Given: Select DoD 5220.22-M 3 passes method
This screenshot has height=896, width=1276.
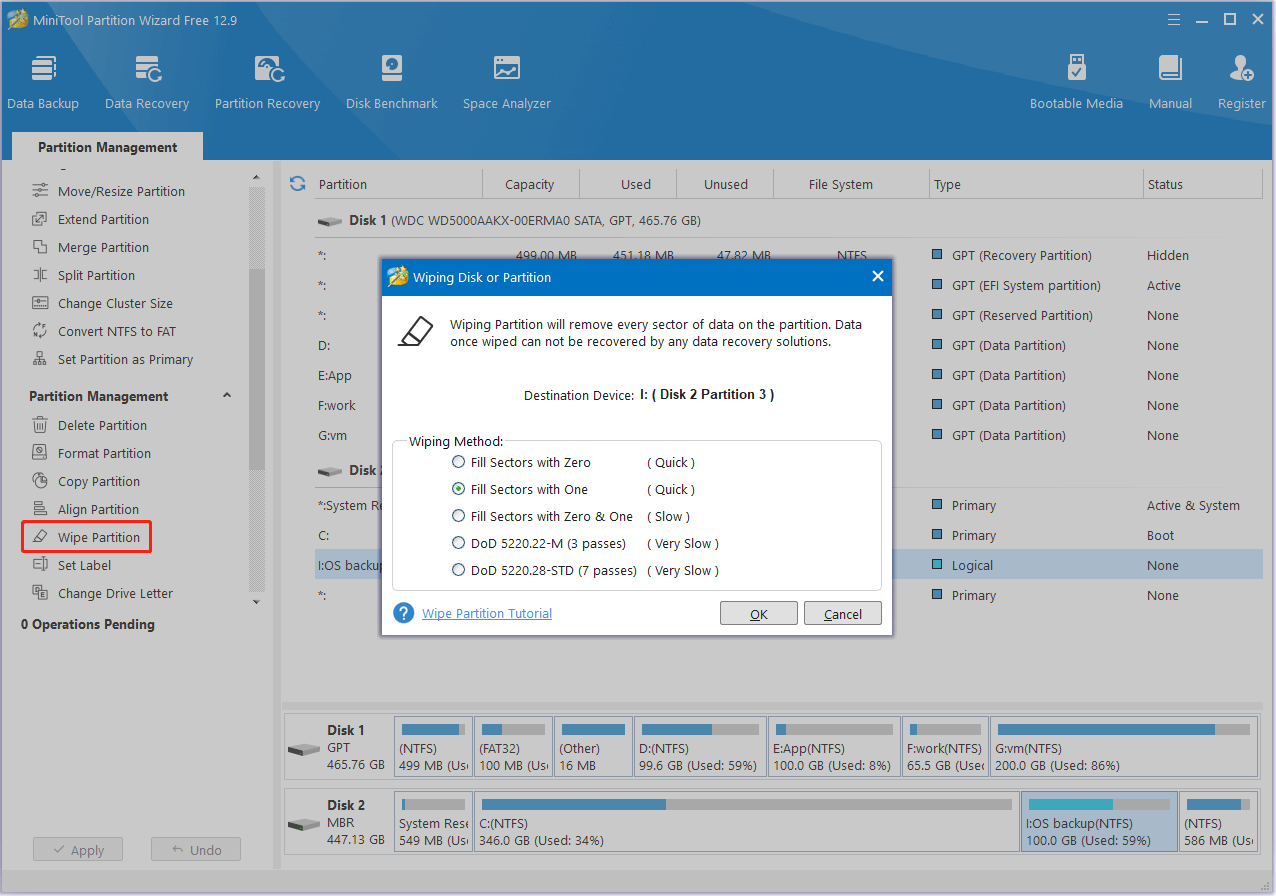Looking at the screenshot, I should point(459,543).
